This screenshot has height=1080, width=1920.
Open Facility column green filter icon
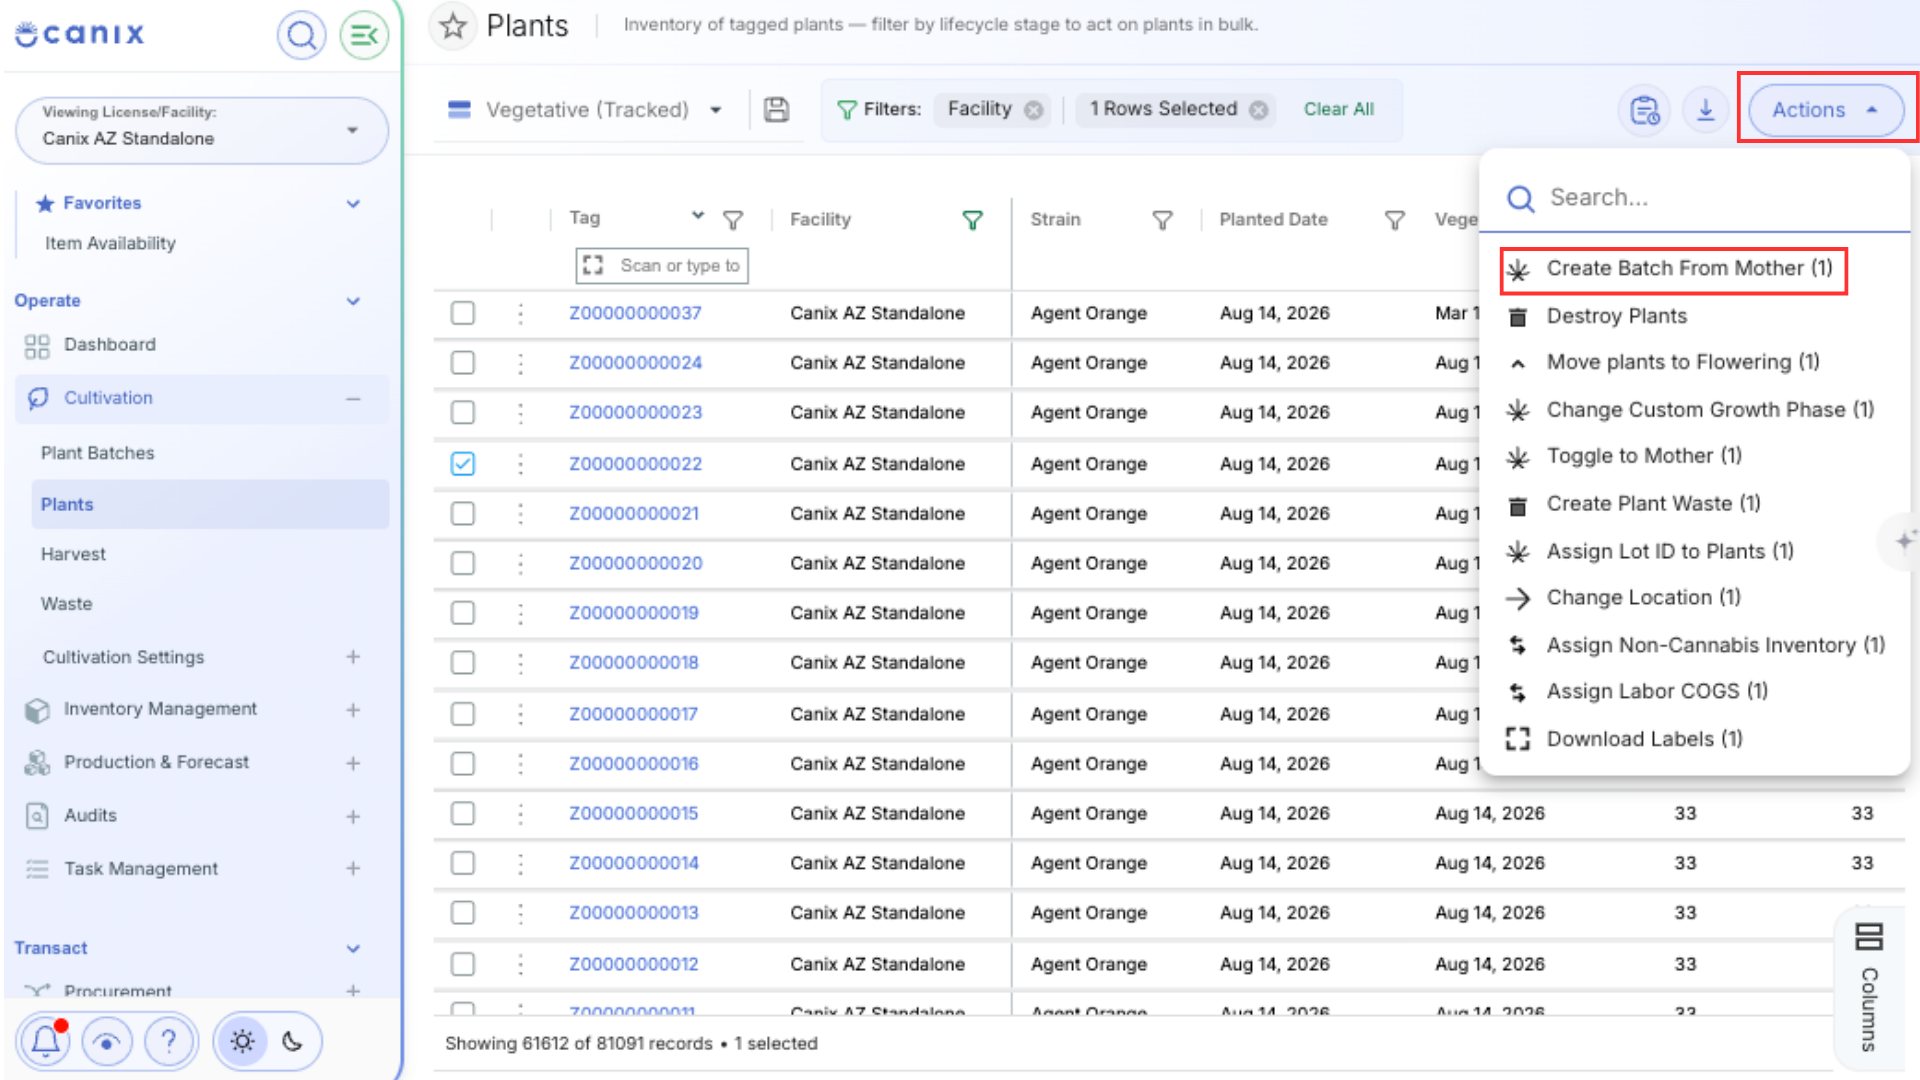(972, 219)
